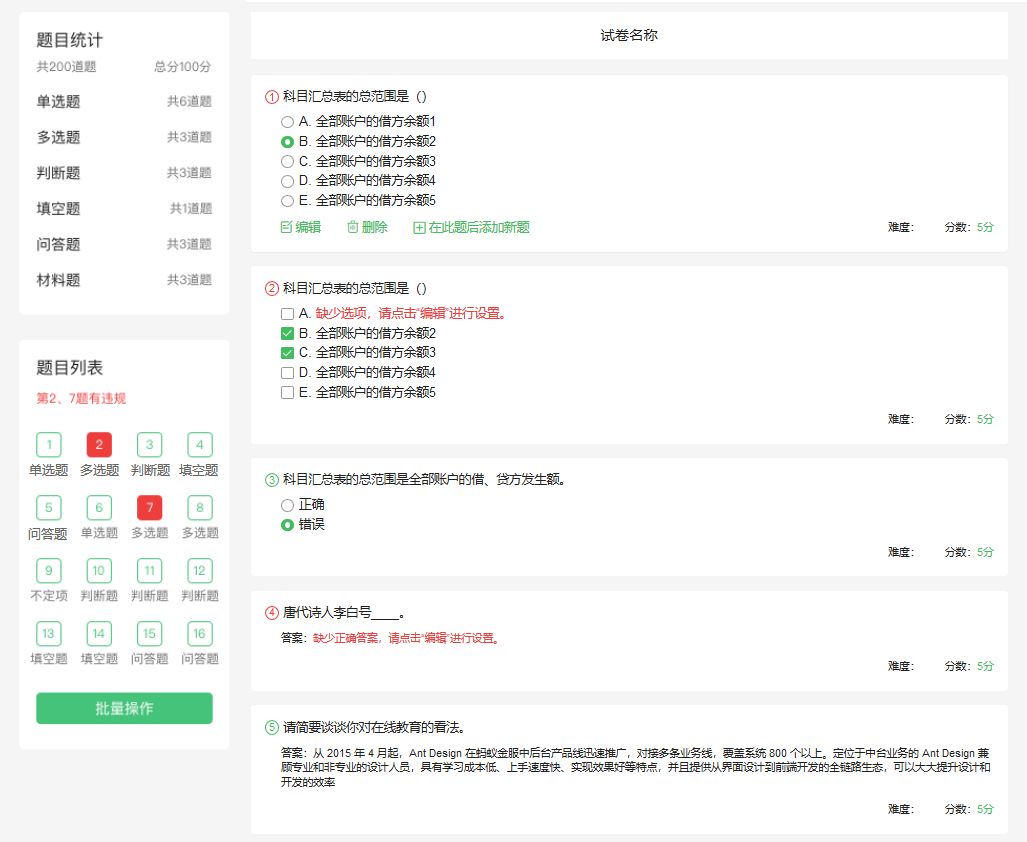
Task: Click the 批量操作 button
Action: [124, 708]
